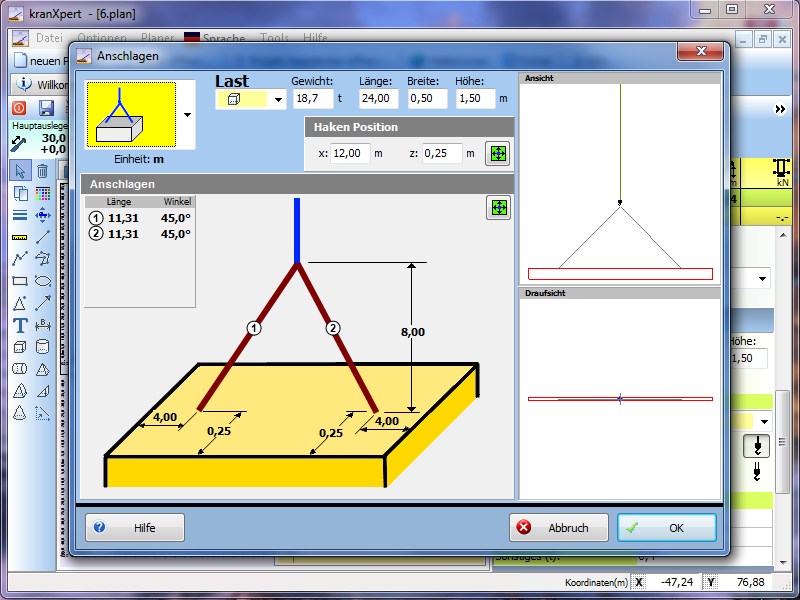Expand the toolbar overflow chevron
Image resolution: width=800 pixels, height=600 pixels.
pyautogui.click(x=781, y=109)
